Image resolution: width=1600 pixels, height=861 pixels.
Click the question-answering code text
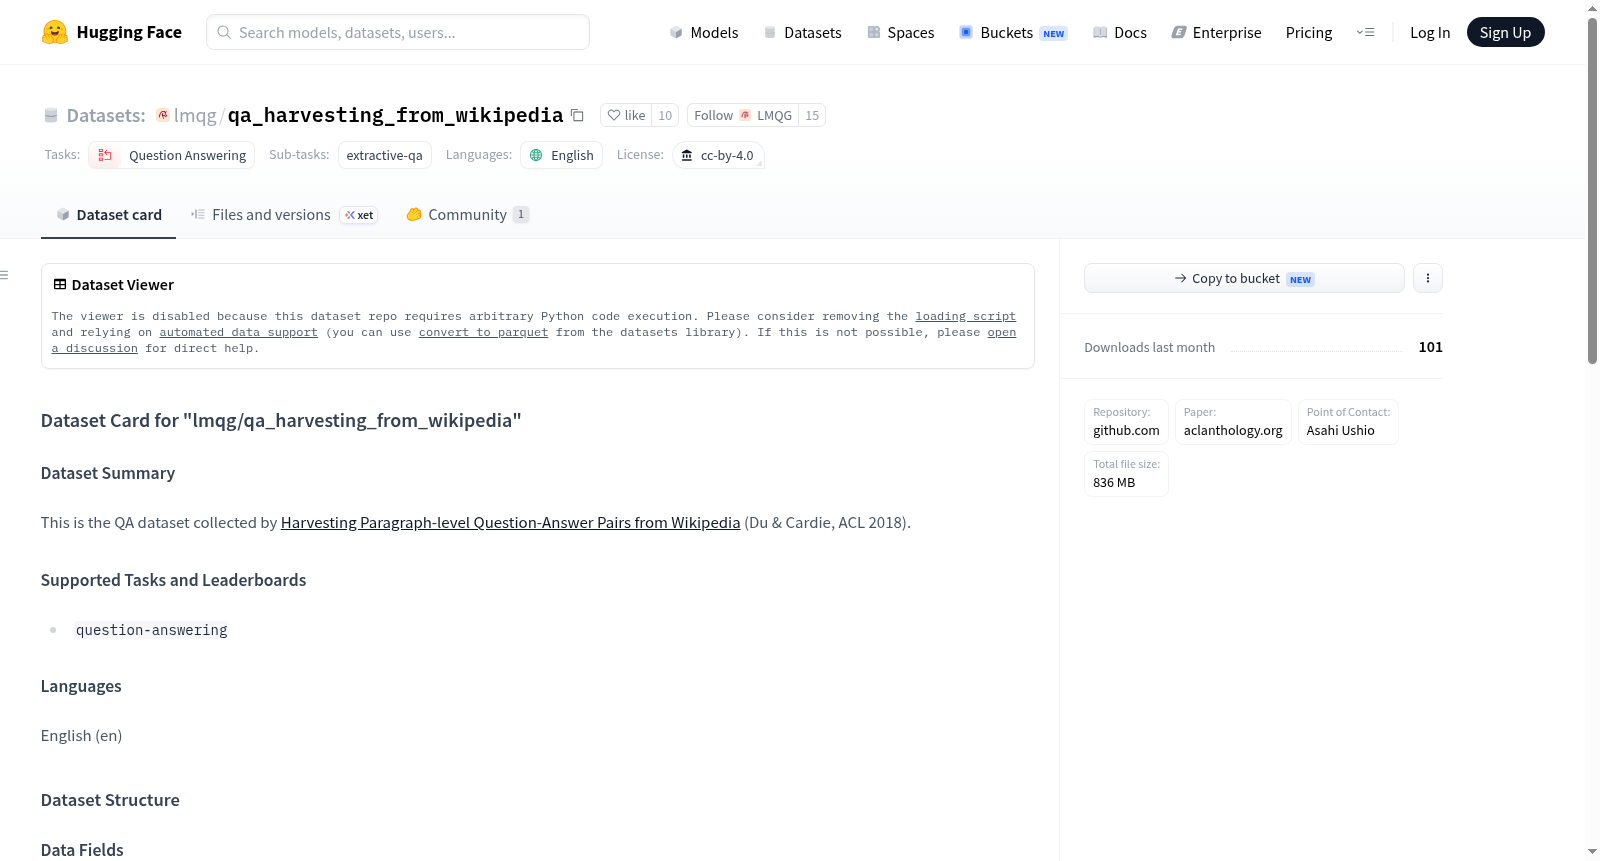152,630
